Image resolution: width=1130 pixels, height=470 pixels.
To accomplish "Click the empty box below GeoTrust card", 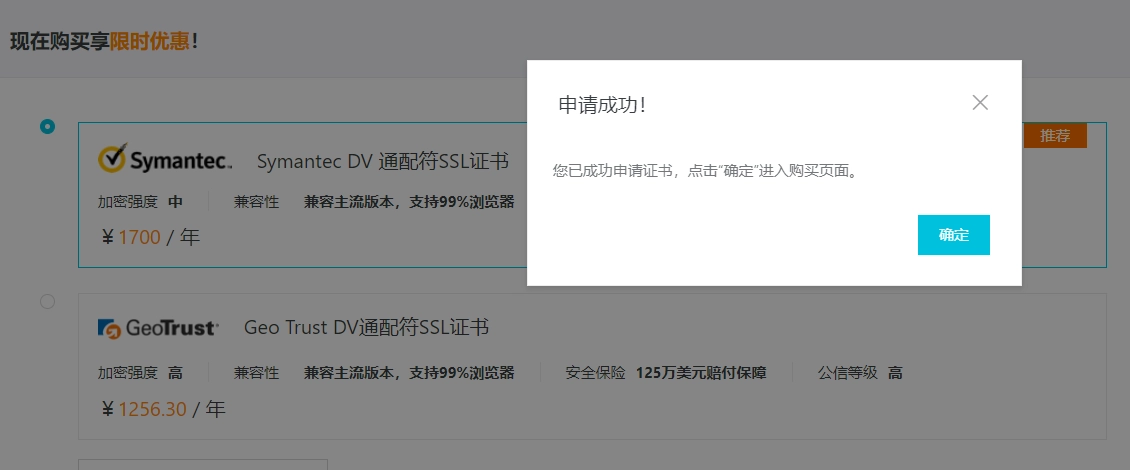I will pos(203,464).
